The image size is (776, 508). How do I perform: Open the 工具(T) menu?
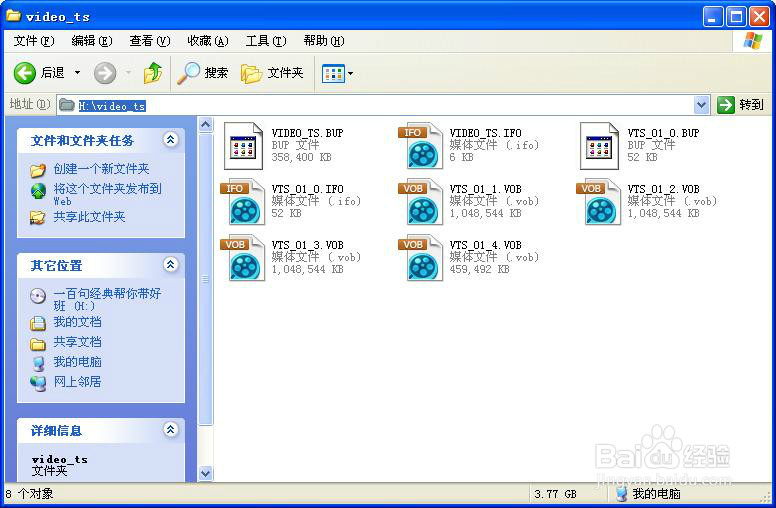tap(266, 41)
